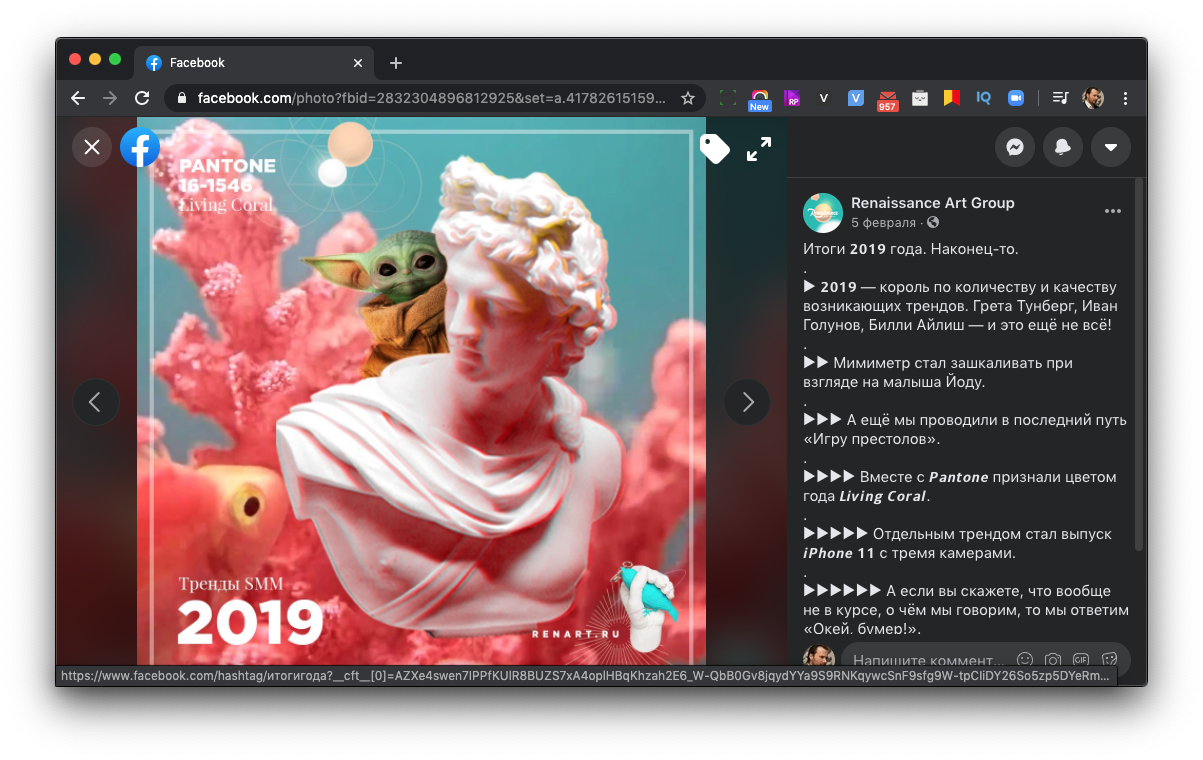The width and height of the screenshot is (1203, 760).
Task: Open Messenger from the top bar
Action: (1015, 147)
